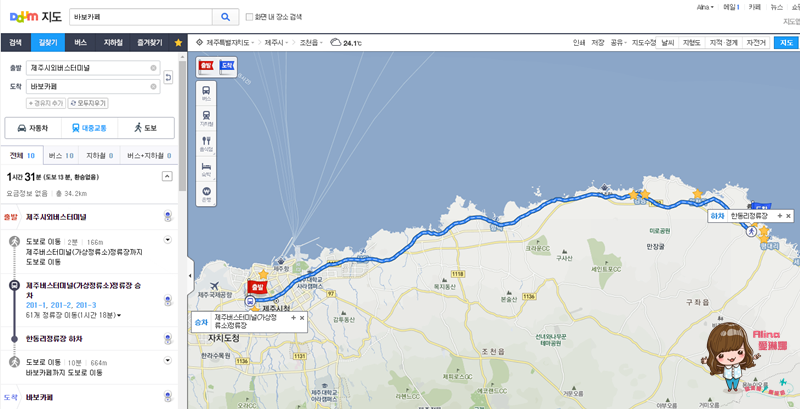Screen dimensions: 800x409
Task: Expand the 61개 정류장 이동 stop list
Action: click(74, 316)
